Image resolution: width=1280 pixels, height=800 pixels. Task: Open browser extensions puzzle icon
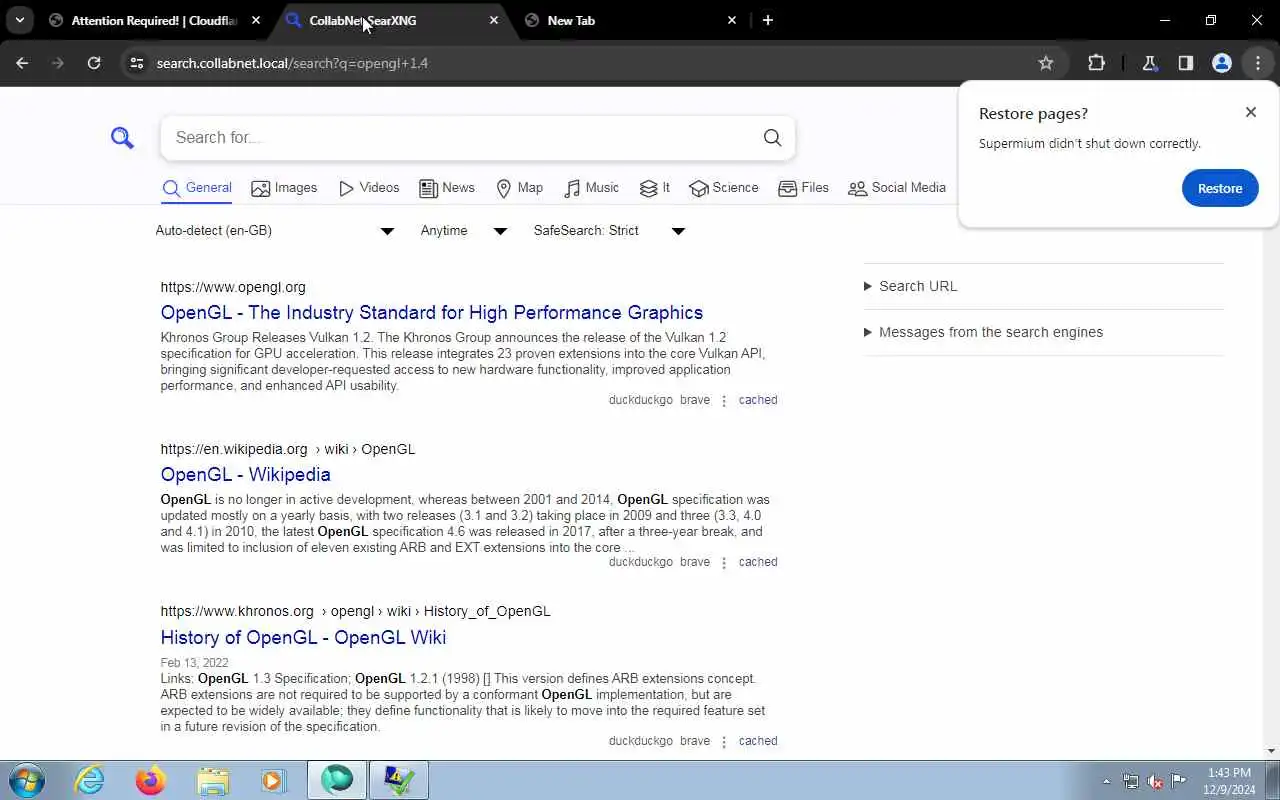pos(1096,63)
